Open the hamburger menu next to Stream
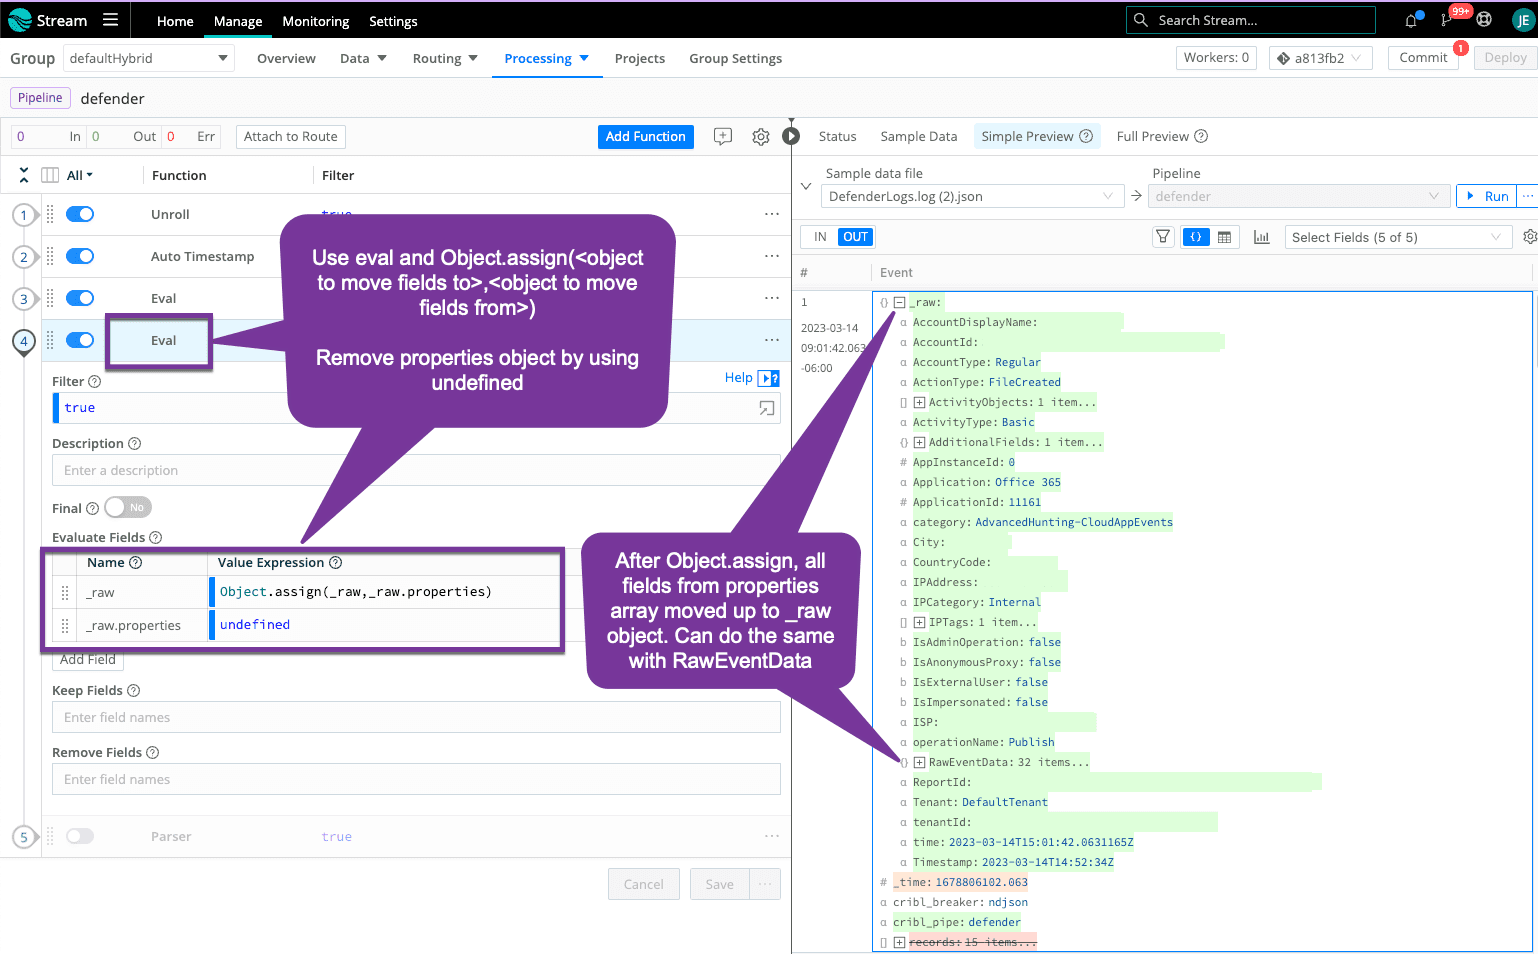The height and width of the screenshot is (954, 1538). (110, 20)
